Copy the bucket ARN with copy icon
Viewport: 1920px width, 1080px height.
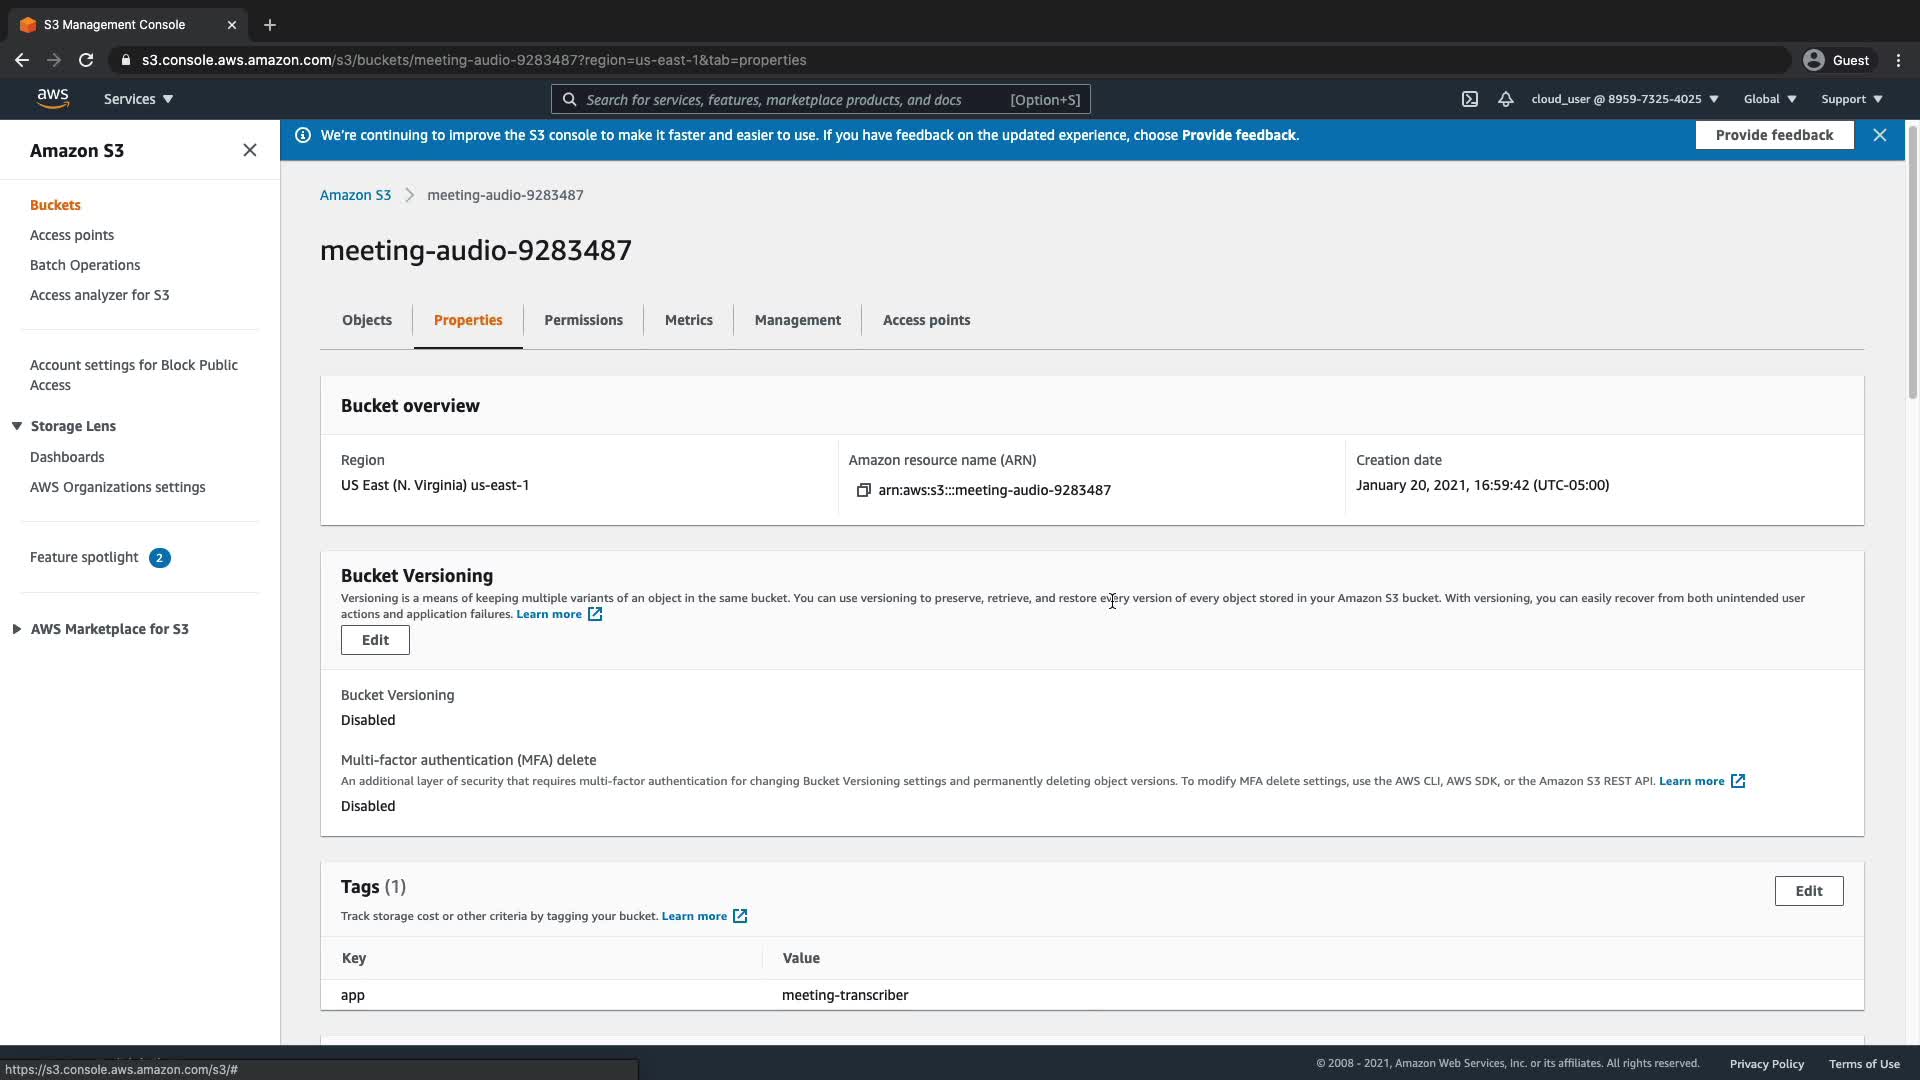click(863, 490)
